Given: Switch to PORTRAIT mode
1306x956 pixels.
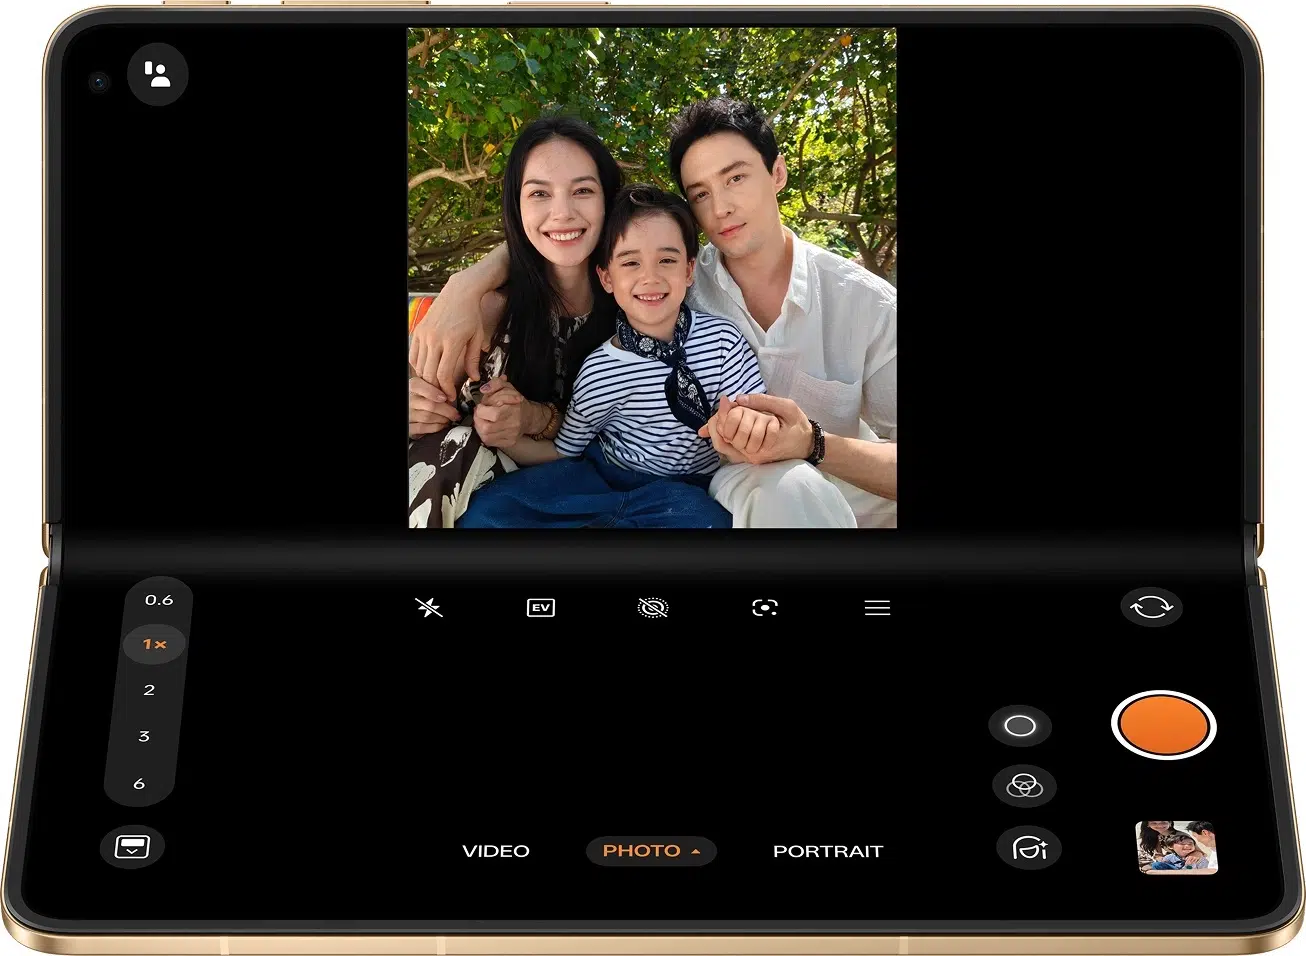Looking at the screenshot, I should pyautogui.click(x=827, y=851).
